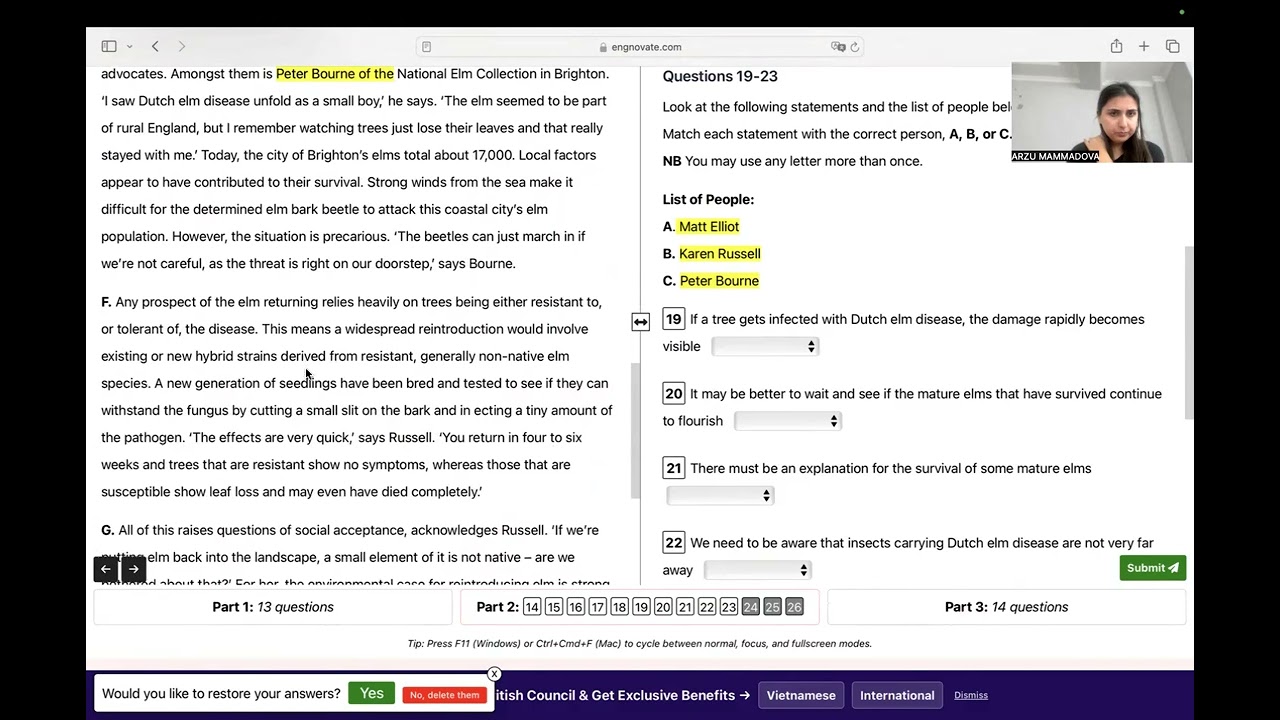This screenshot has width=1280, height=720.
Task: Open the Share menu
Action: click(x=1116, y=46)
